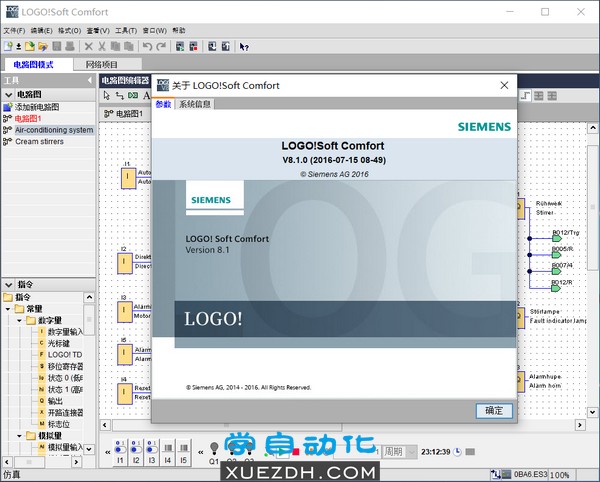Click the Print toolbar icon
The height and width of the screenshot is (482, 600).
(x=70, y=46)
